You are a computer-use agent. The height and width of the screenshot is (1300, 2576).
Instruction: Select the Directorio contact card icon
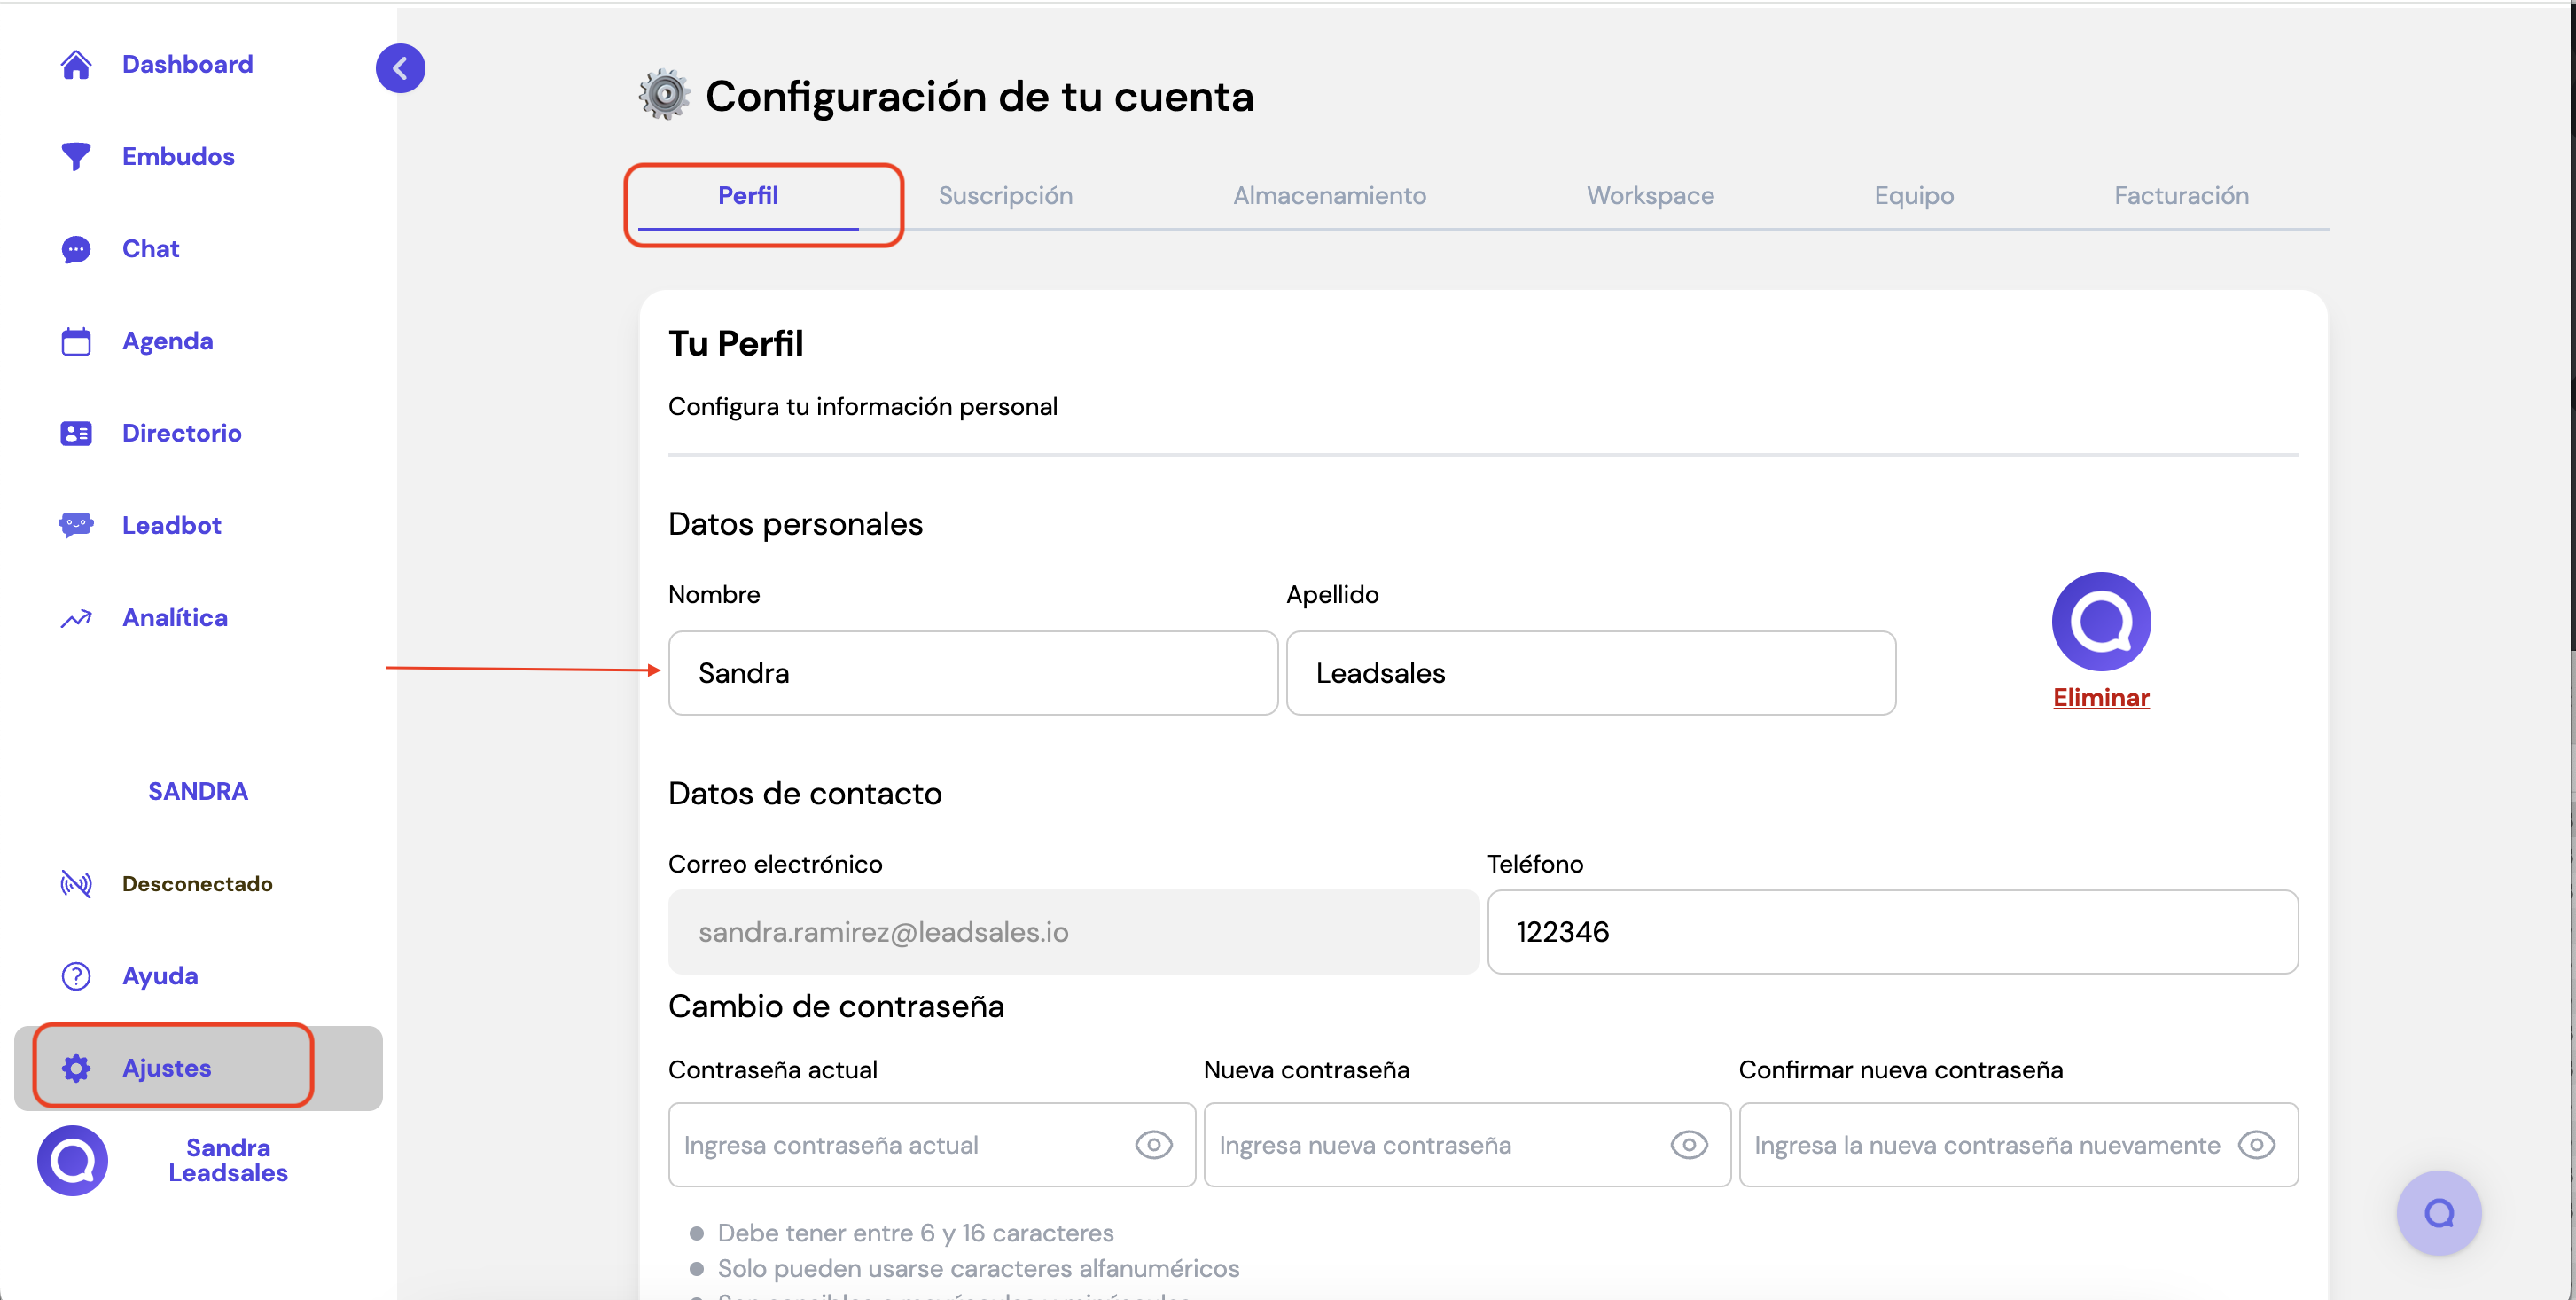tap(76, 433)
